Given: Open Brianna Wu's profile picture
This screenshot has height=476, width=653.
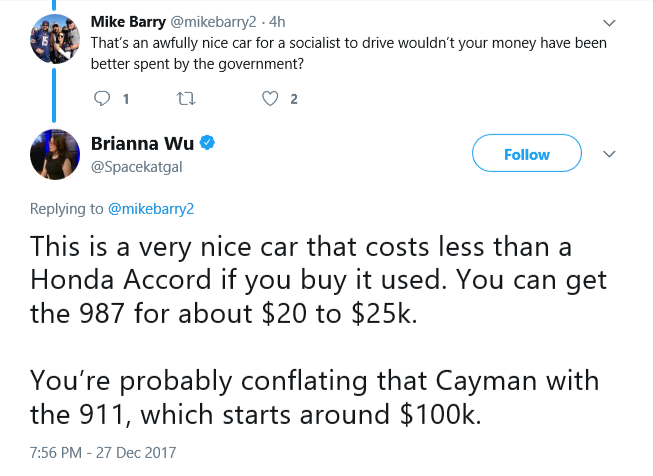Looking at the screenshot, I should [x=55, y=155].
